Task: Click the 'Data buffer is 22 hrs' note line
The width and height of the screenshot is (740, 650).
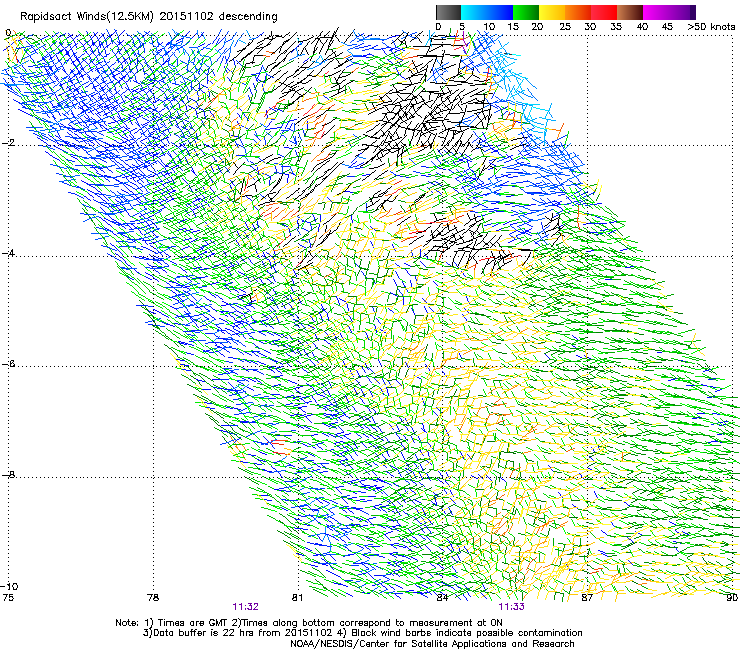Action: tap(362, 633)
